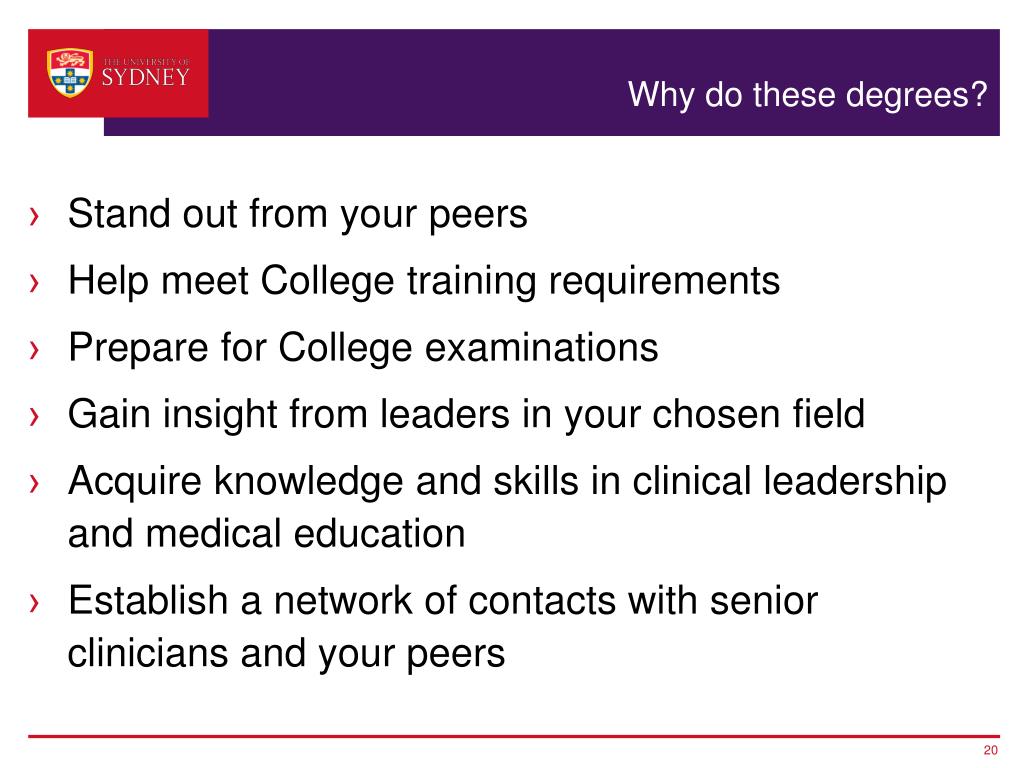Select the 'and medical education' text line

(x=266, y=534)
